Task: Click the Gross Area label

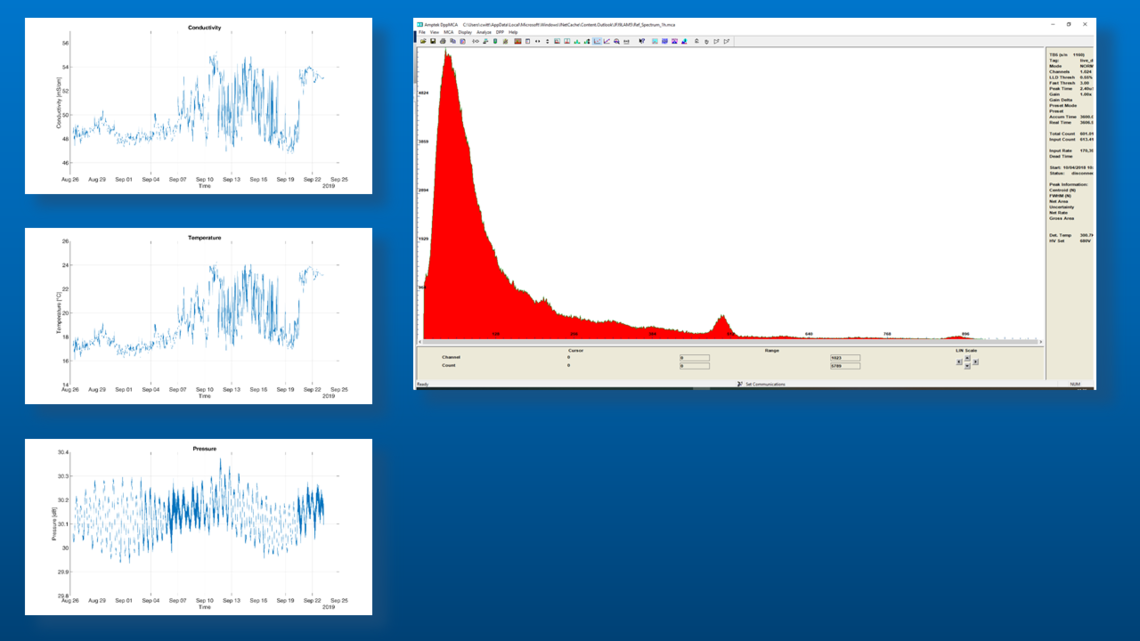Action: [x=1061, y=218]
